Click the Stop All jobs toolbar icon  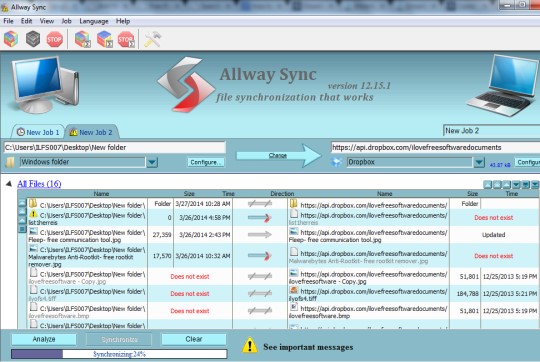(126, 39)
